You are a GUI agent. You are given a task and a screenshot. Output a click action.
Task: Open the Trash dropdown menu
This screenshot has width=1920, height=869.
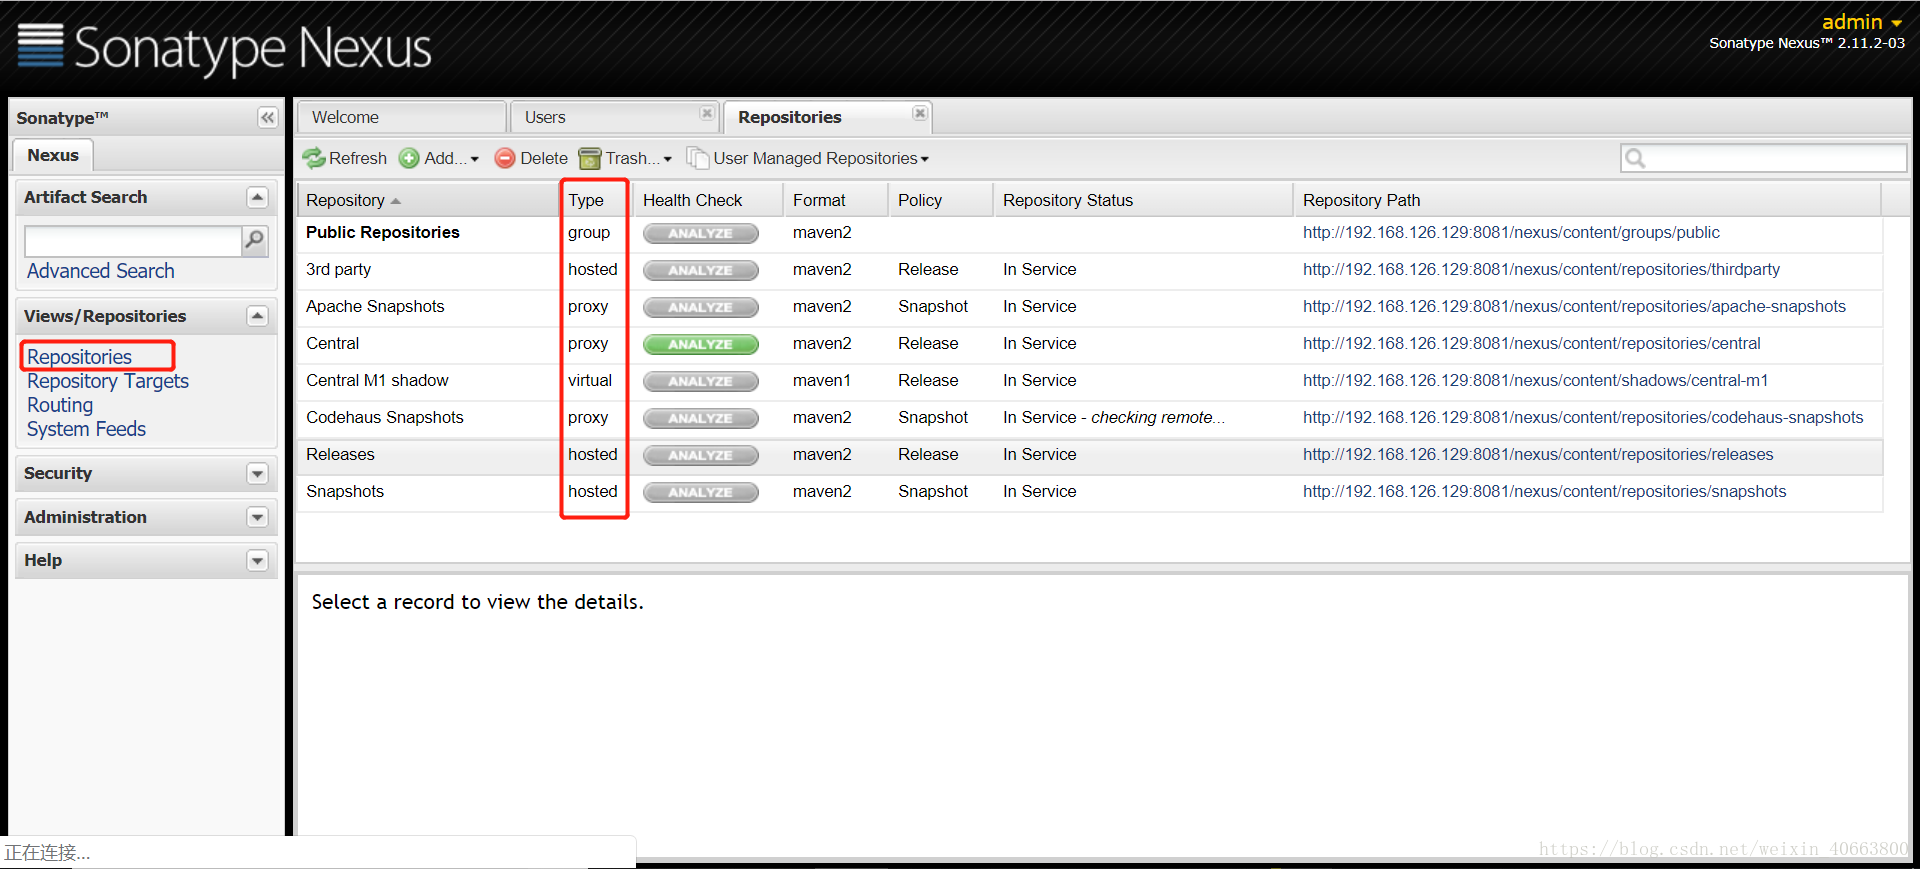point(667,159)
